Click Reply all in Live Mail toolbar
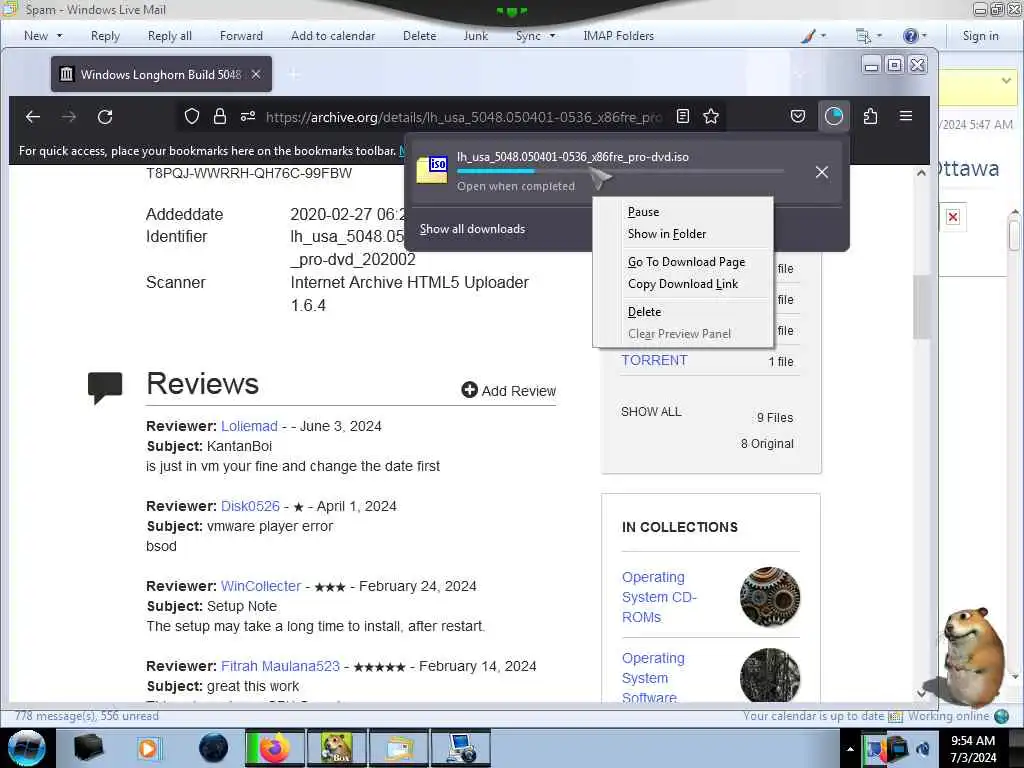This screenshot has width=1024, height=768. click(x=170, y=36)
